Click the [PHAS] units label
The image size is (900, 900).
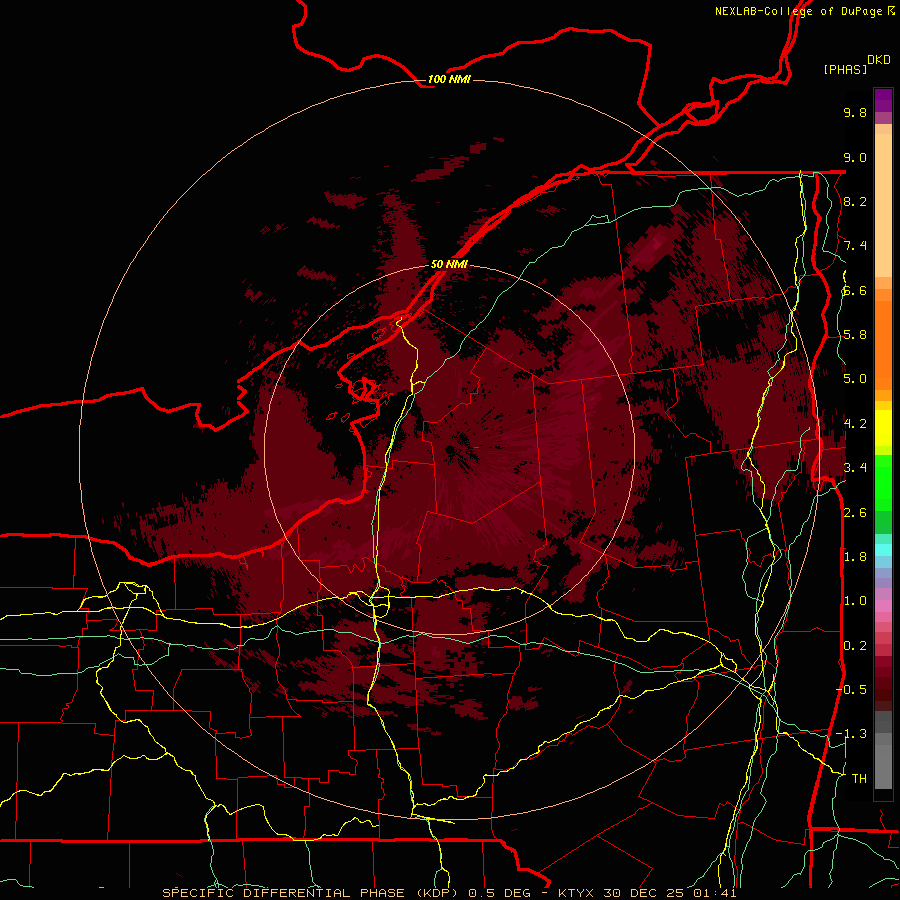[x=845, y=69]
